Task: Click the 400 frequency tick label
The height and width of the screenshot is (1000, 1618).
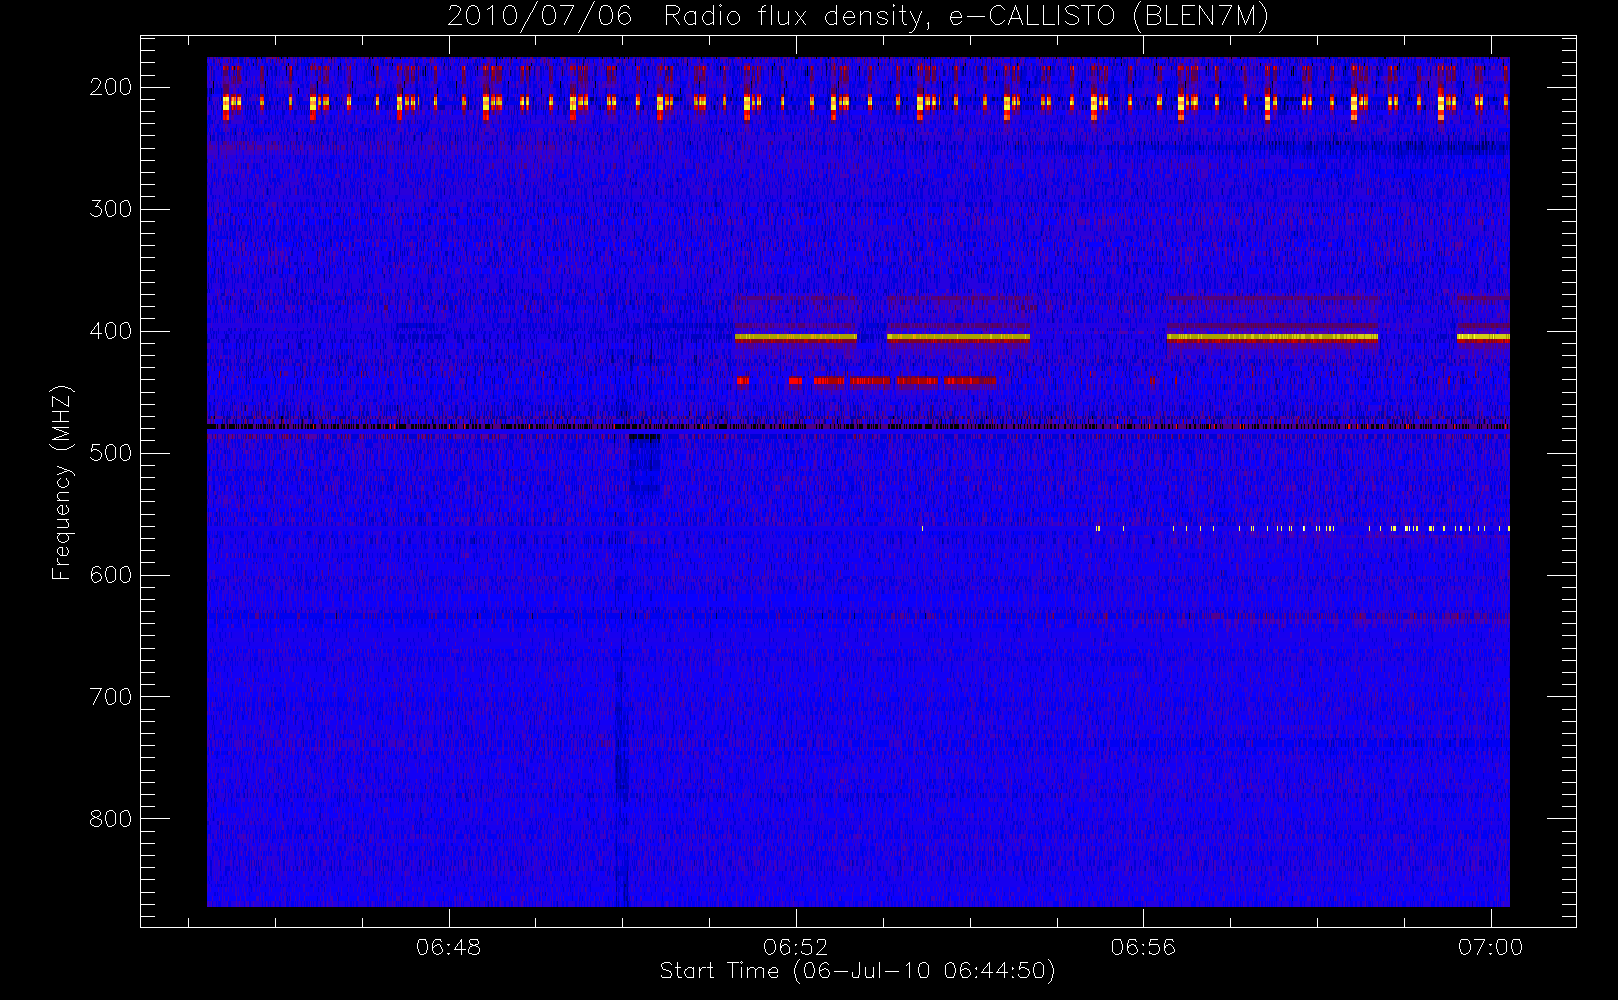Action: [110, 331]
